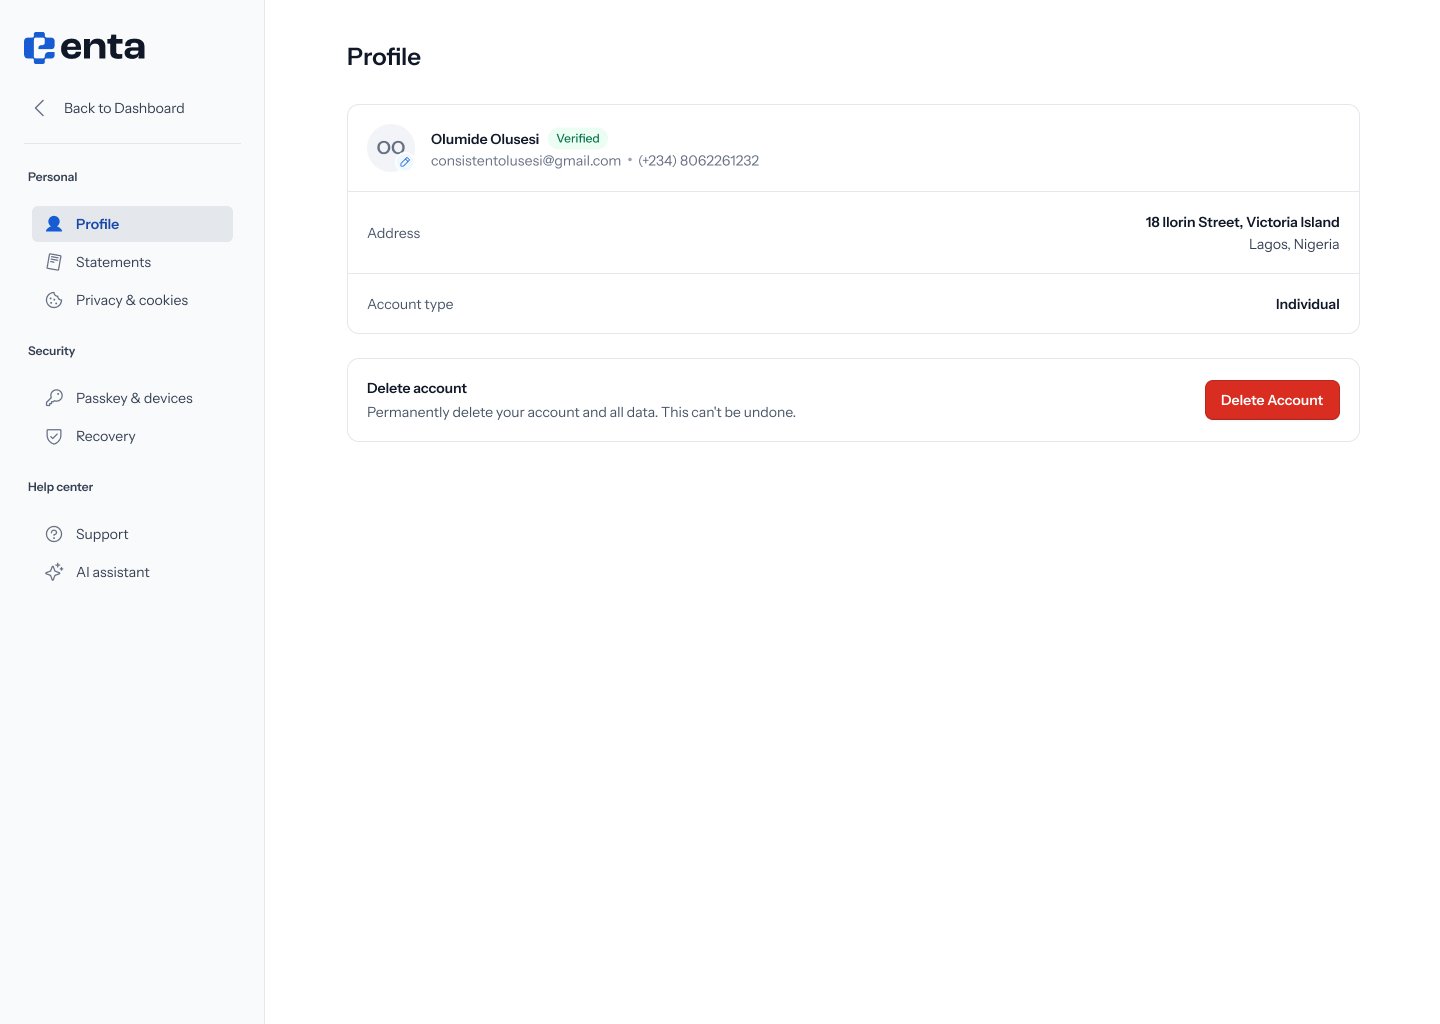Click the Privacy & cookies cookie icon
The width and height of the screenshot is (1440, 1024).
[54, 300]
